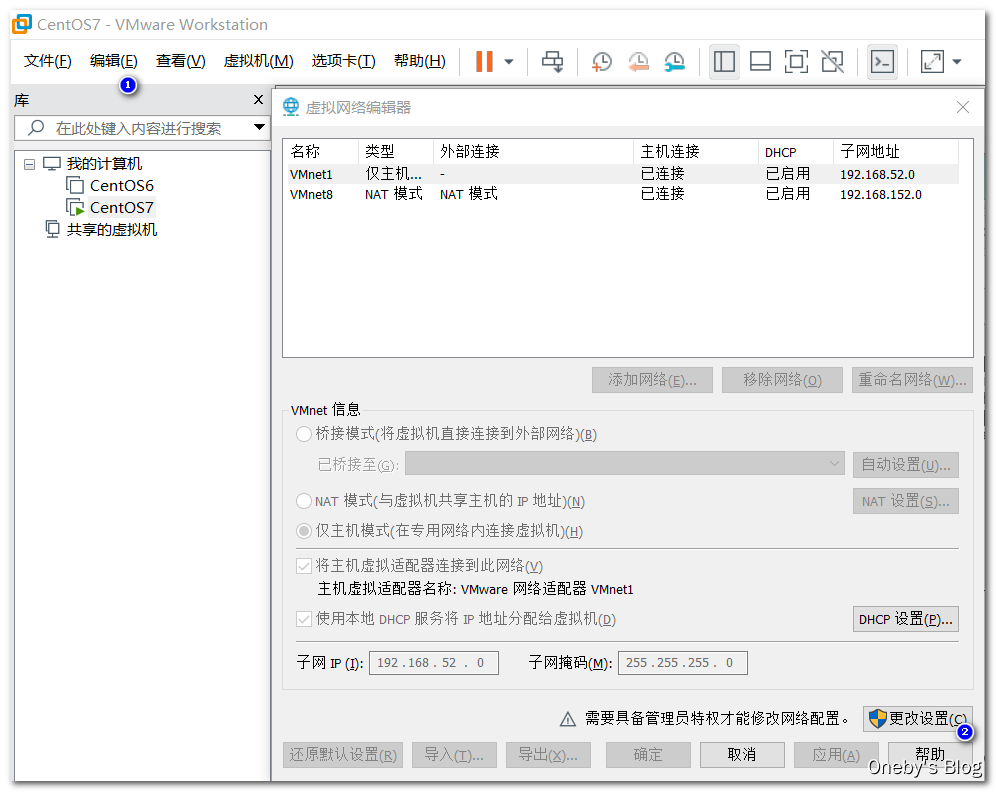The height and width of the screenshot is (792, 996).
Task: Select the CentOS7 virtual machine
Action: click(121, 208)
